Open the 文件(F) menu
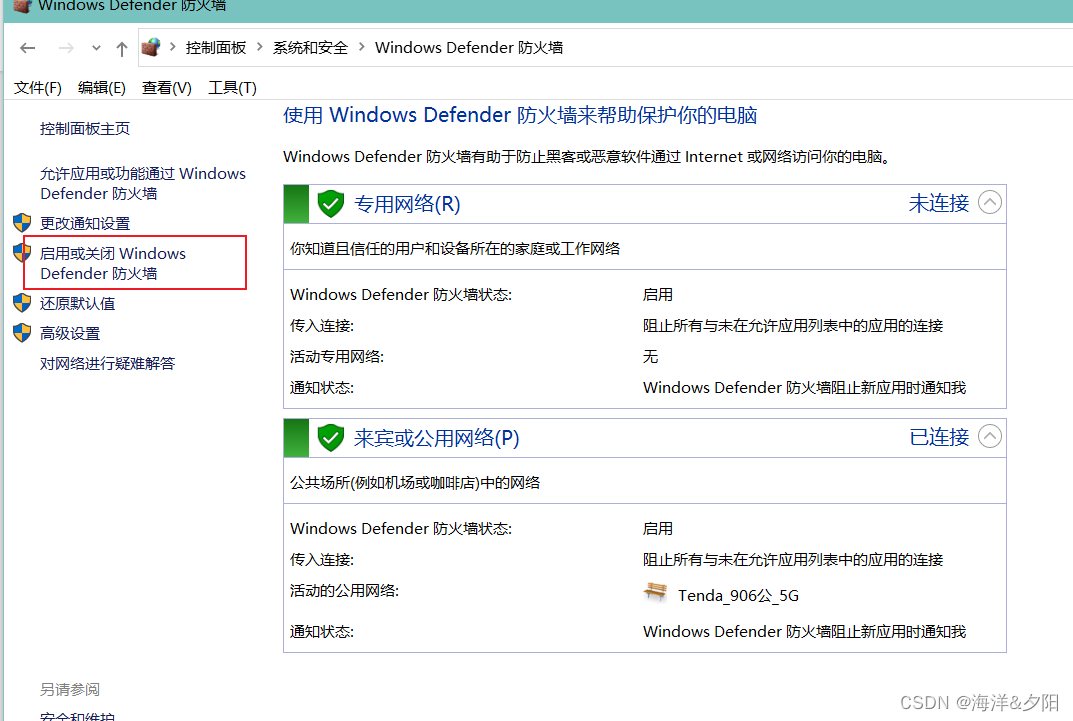The width and height of the screenshot is (1073, 721). click(38, 88)
